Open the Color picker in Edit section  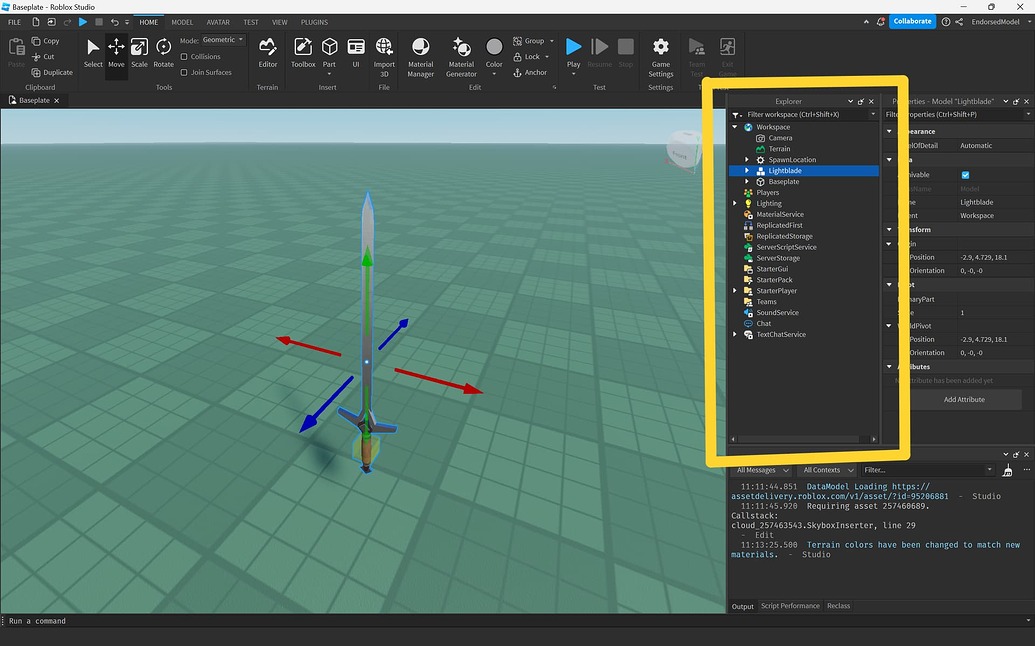coord(494,47)
